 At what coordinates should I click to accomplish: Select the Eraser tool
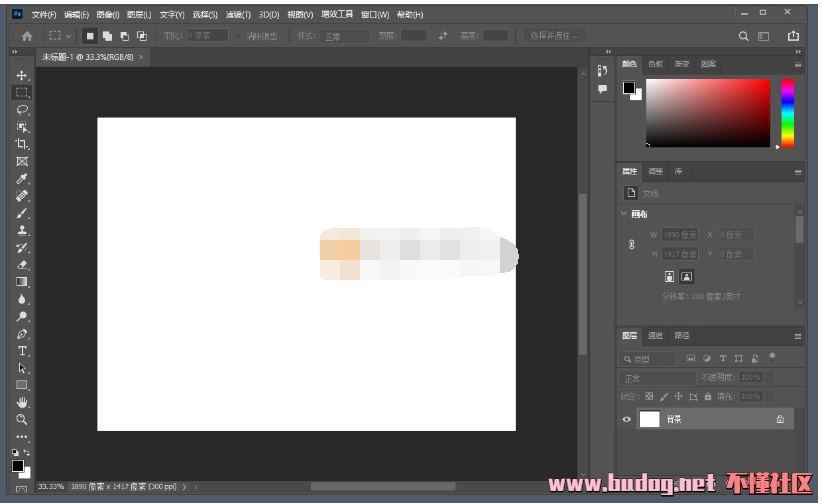21,264
